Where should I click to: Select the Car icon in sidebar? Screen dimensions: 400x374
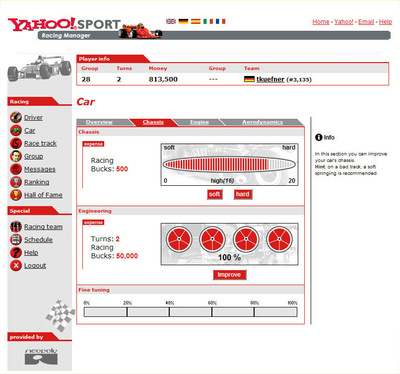tap(16, 130)
